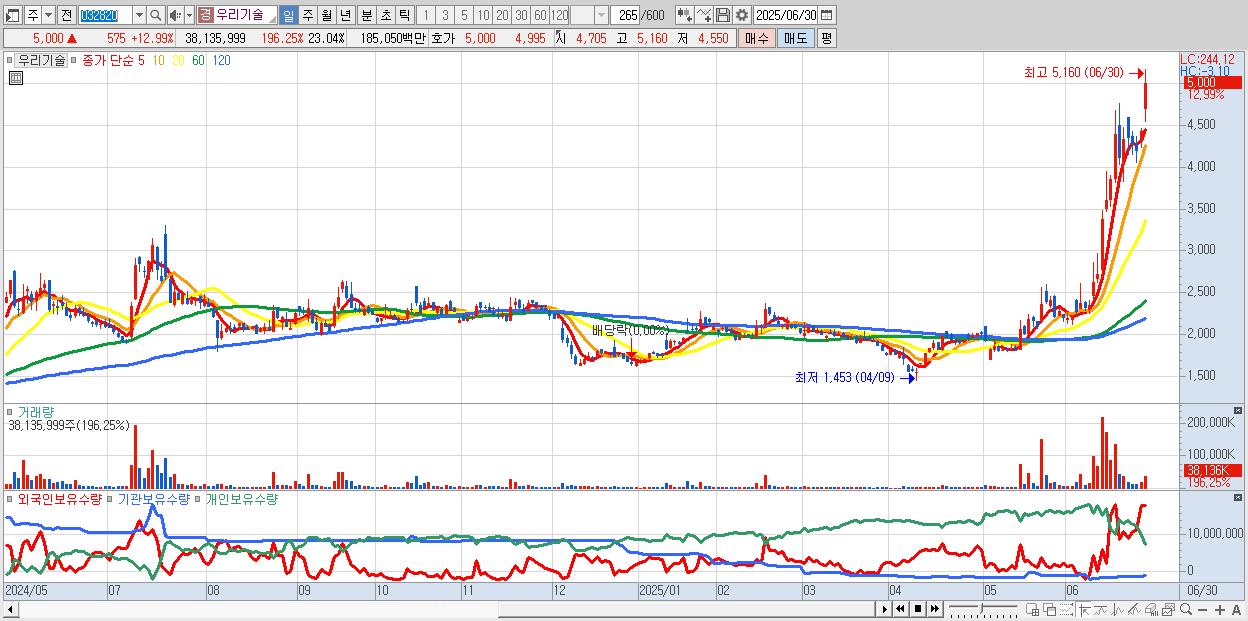Fast-forward the chart replay
The height and width of the screenshot is (621, 1248).
pos(934,609)
